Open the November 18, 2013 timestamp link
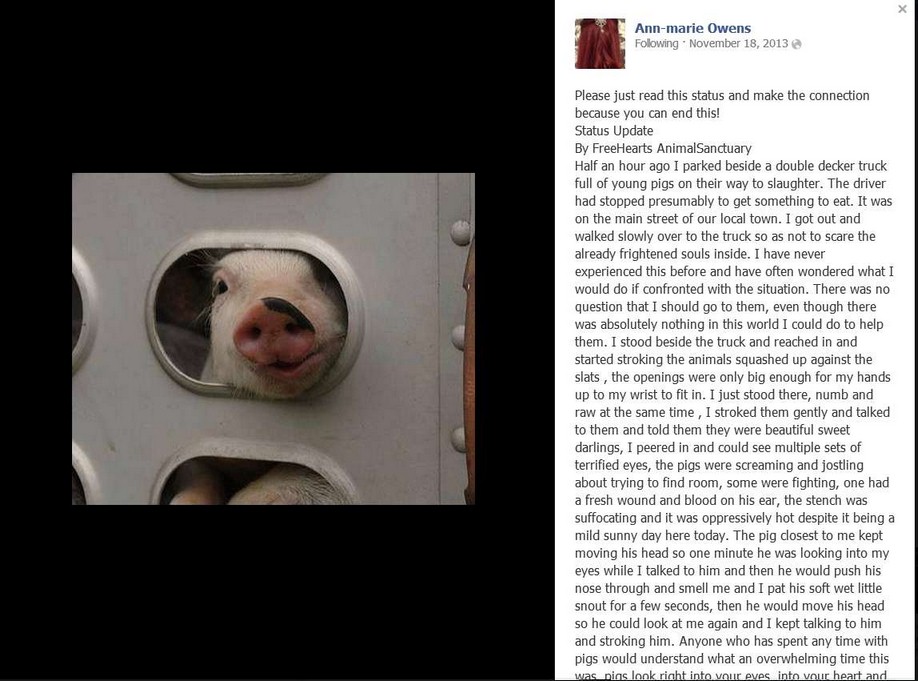 pos(738,43)
